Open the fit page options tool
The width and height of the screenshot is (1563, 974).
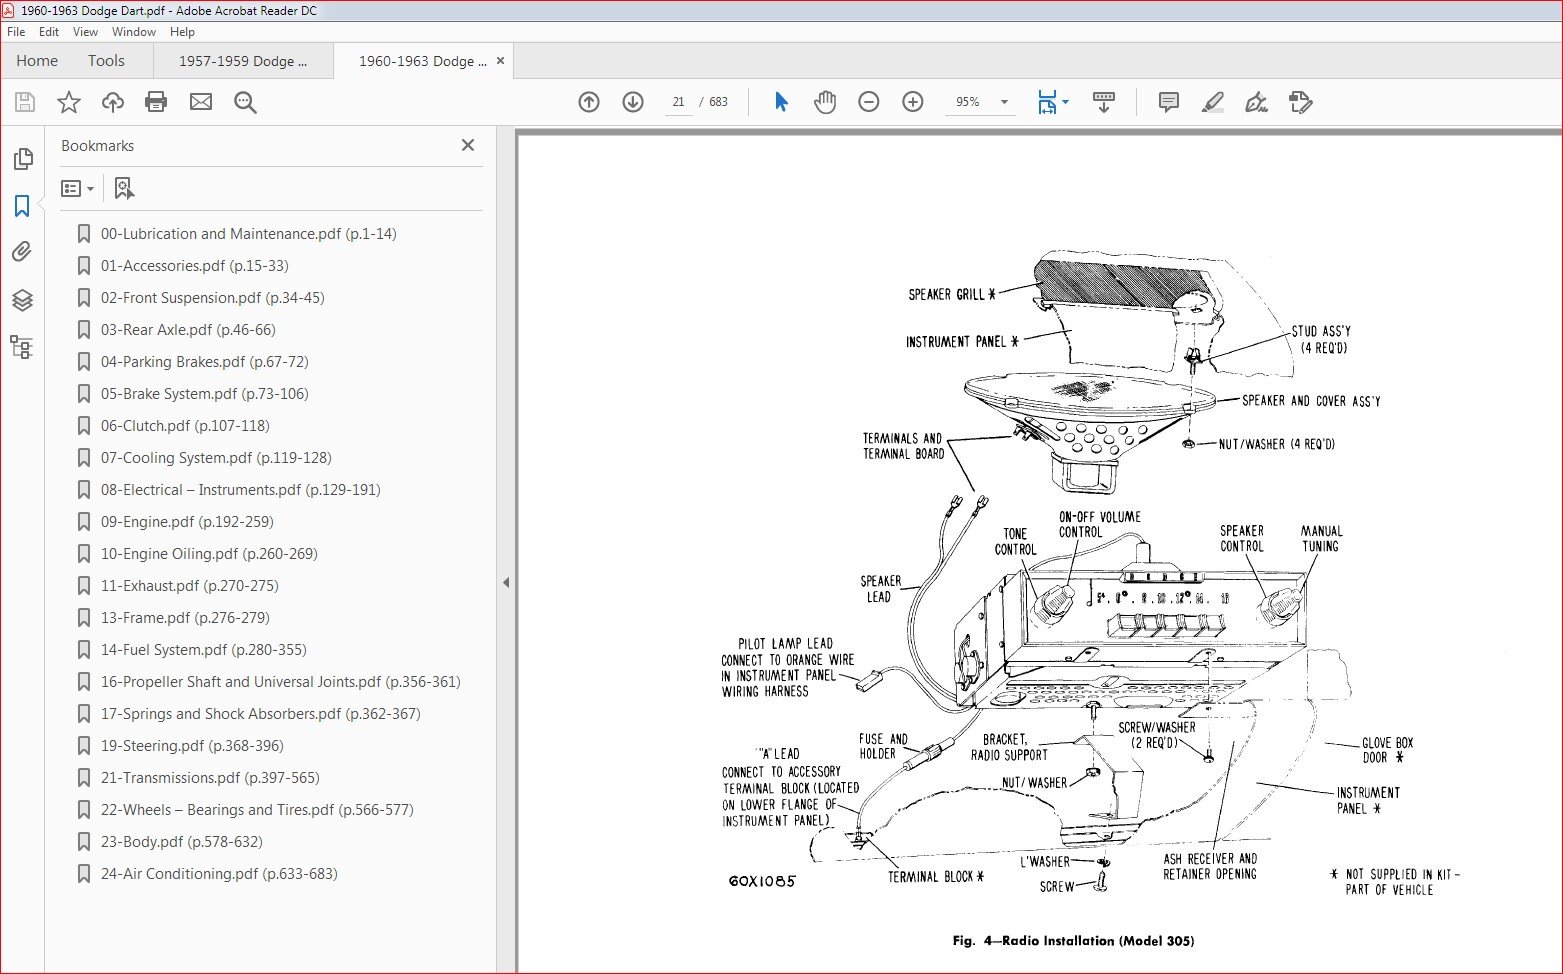click(x=1052, y=102)
